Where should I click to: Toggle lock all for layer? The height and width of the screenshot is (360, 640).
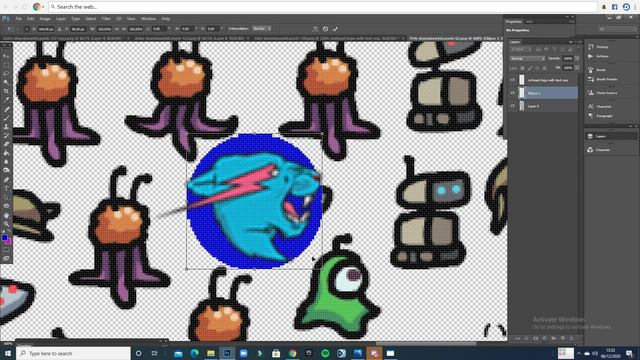pos(544,68)
